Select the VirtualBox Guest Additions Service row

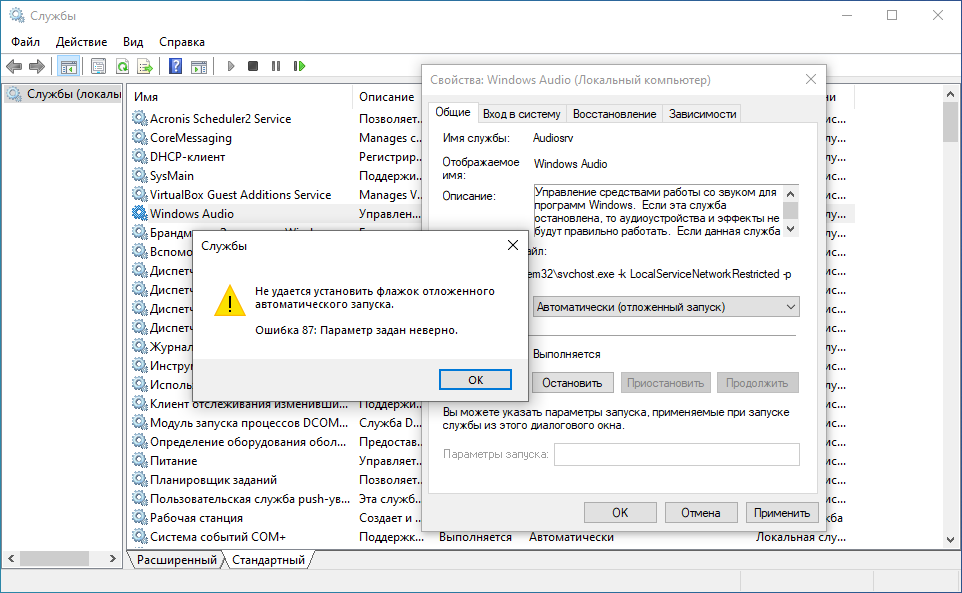pyautogui.click(x=276, y=194)
